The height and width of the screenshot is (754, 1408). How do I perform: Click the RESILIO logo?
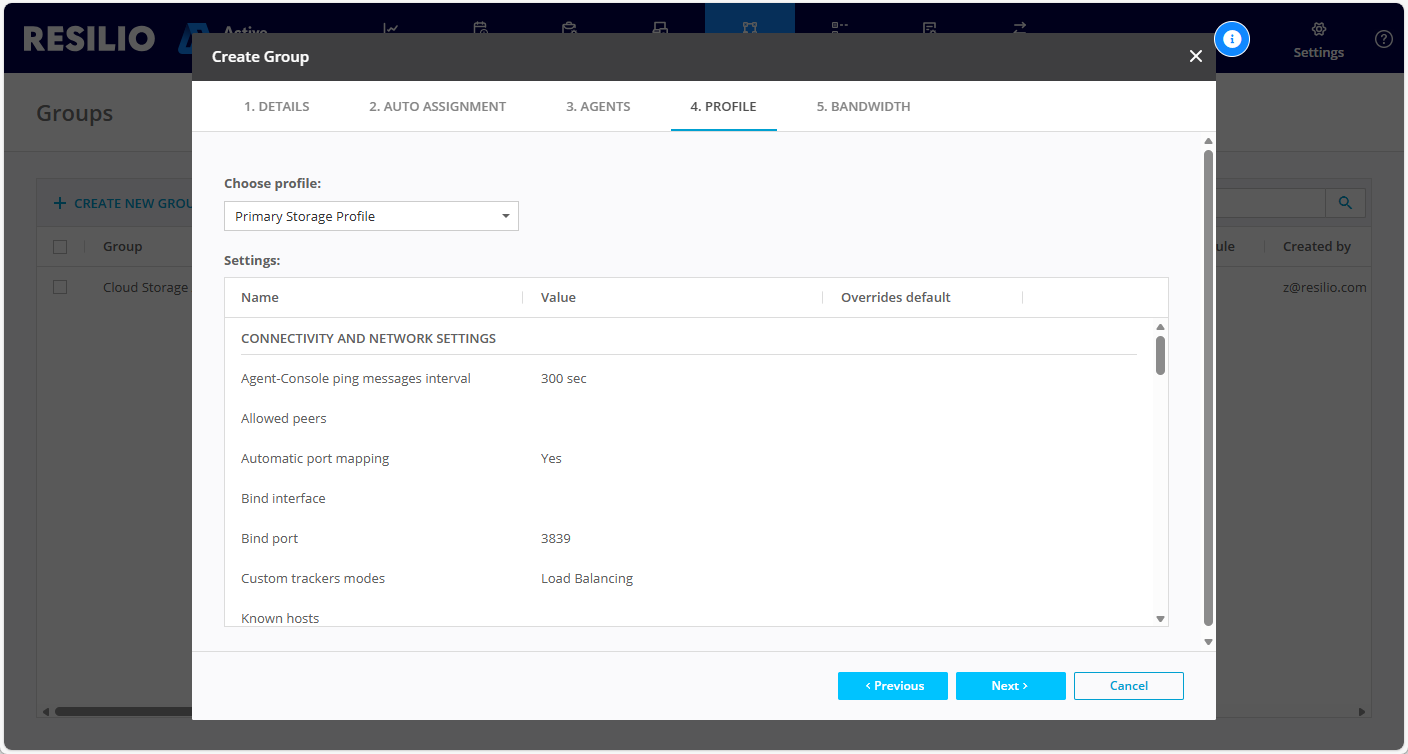(89, 39)
